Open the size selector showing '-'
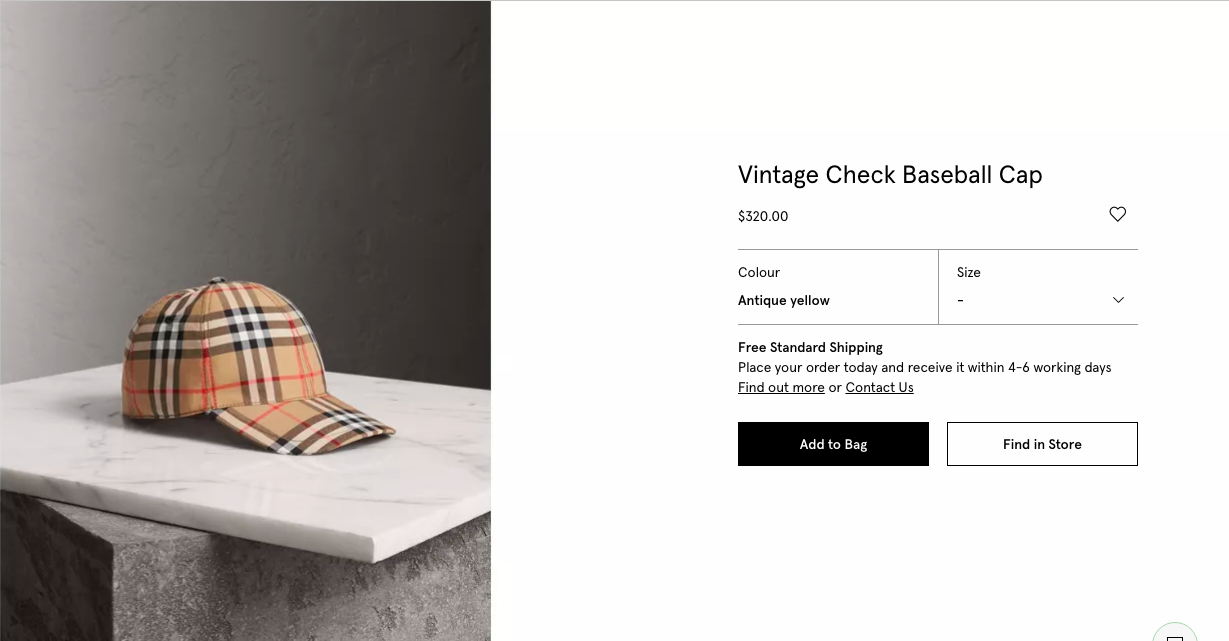Screen dimensions: 1229x641 [1038, 300]
